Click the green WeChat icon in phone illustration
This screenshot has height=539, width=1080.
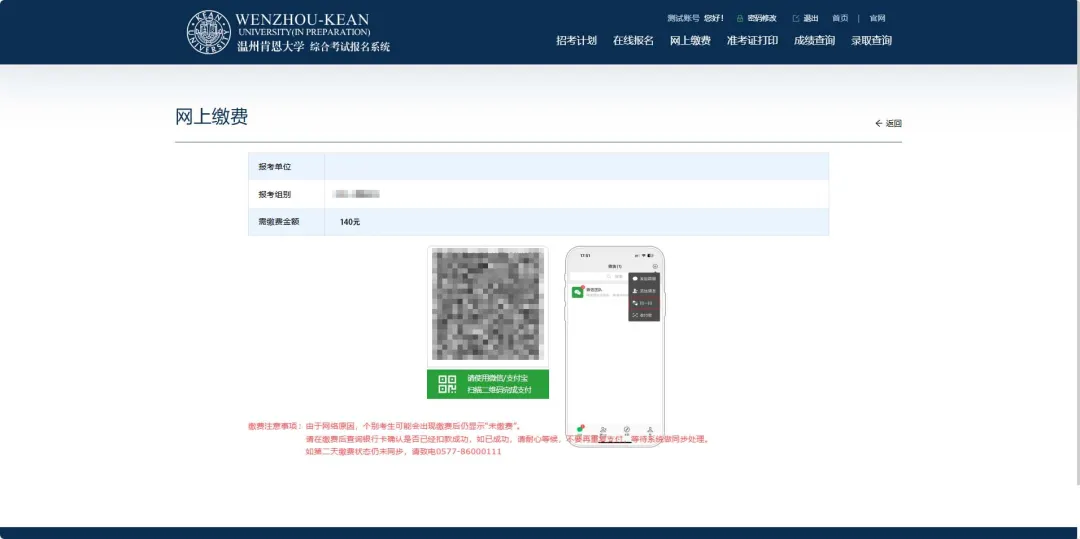(578, 292)
